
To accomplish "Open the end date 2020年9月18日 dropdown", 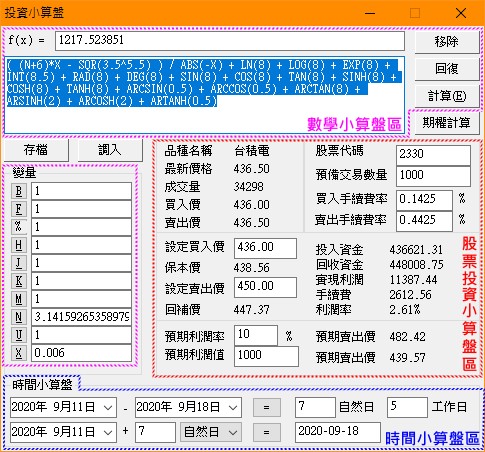I will 233,407.
